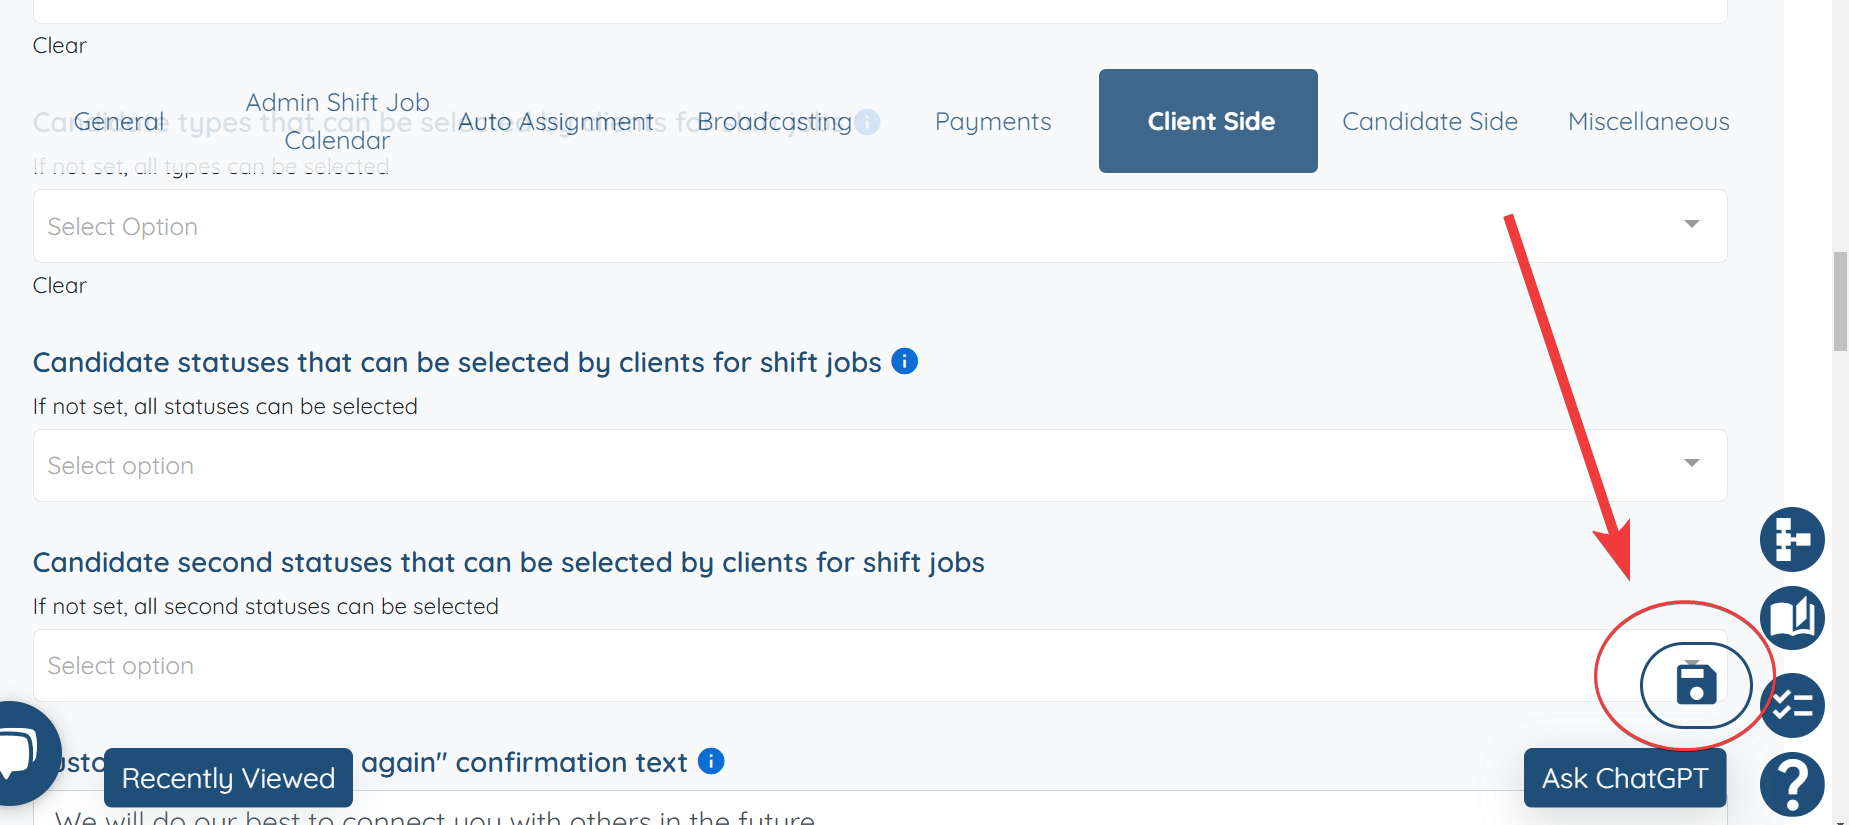Click the hierarchy tree structure icon
This screenshot has height=825, width=1849.
(x=1792, y=540)
